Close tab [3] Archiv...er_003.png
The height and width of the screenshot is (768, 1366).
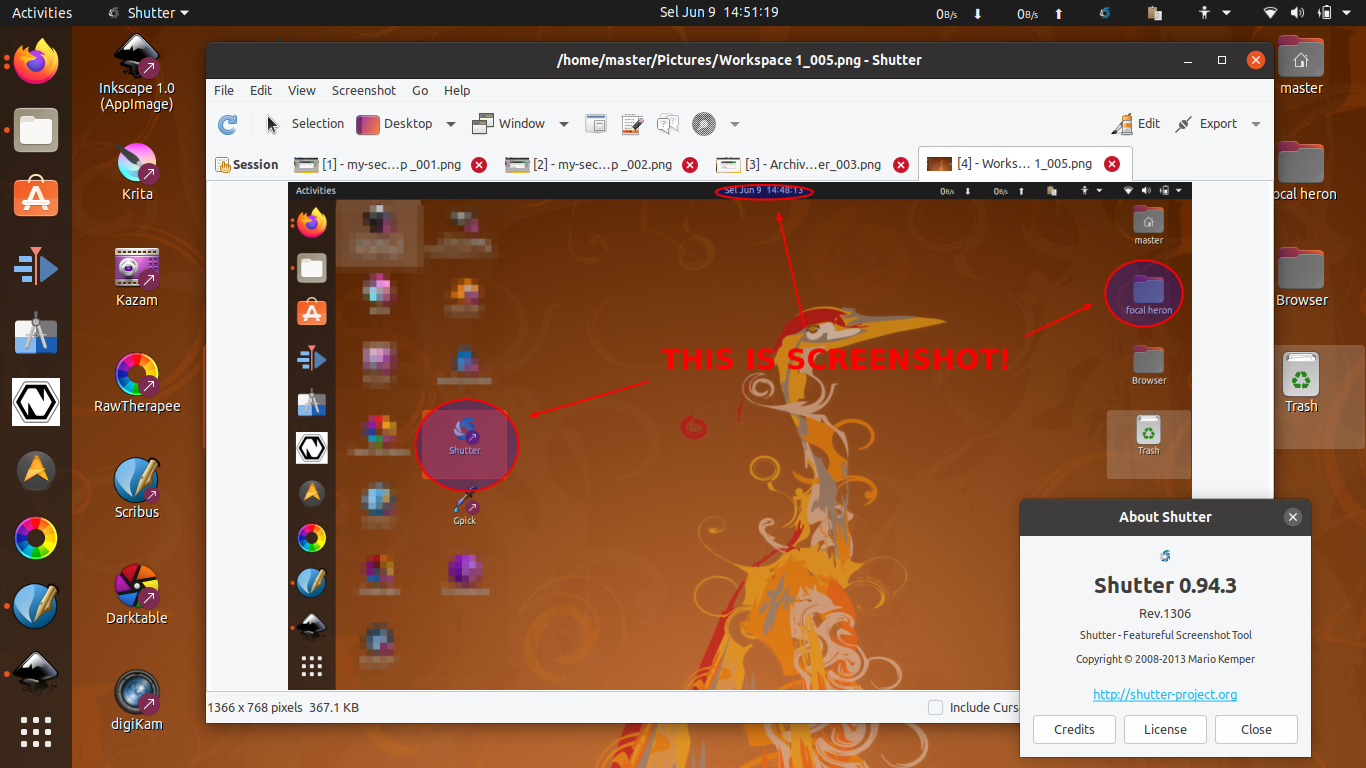point(901,164)
